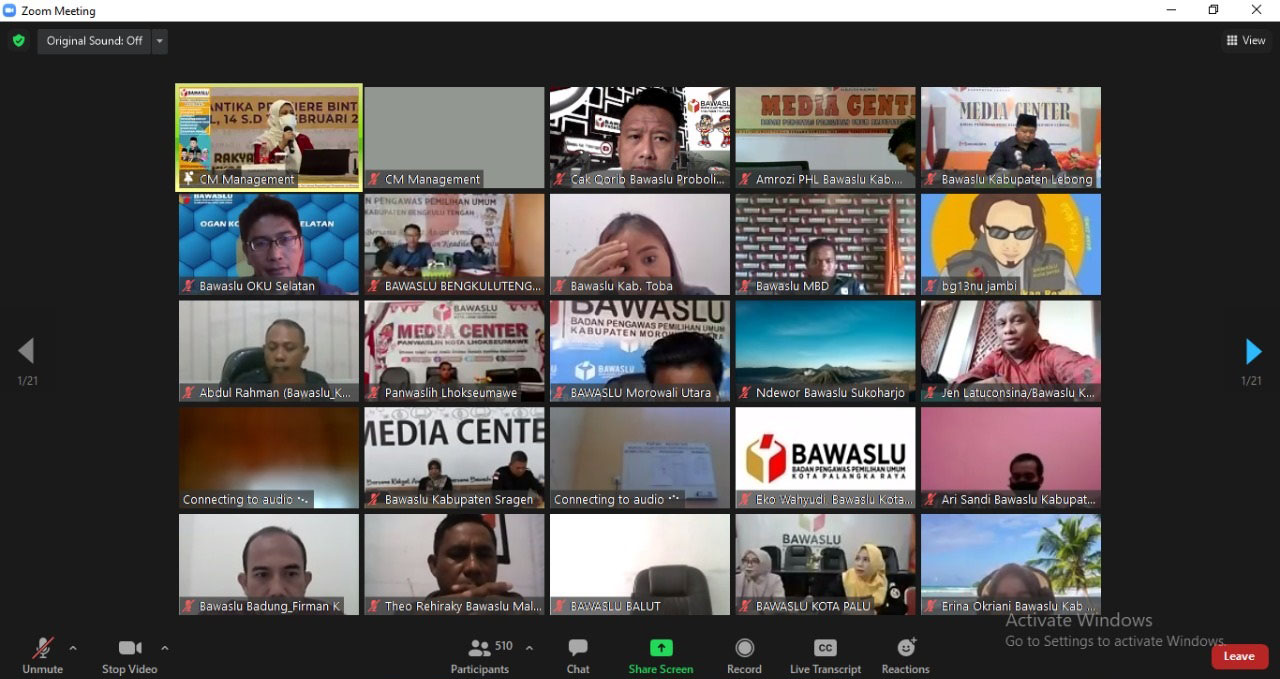1280x679 pixels.
Task: Go to previous page of participants
Action: (26, 350)
